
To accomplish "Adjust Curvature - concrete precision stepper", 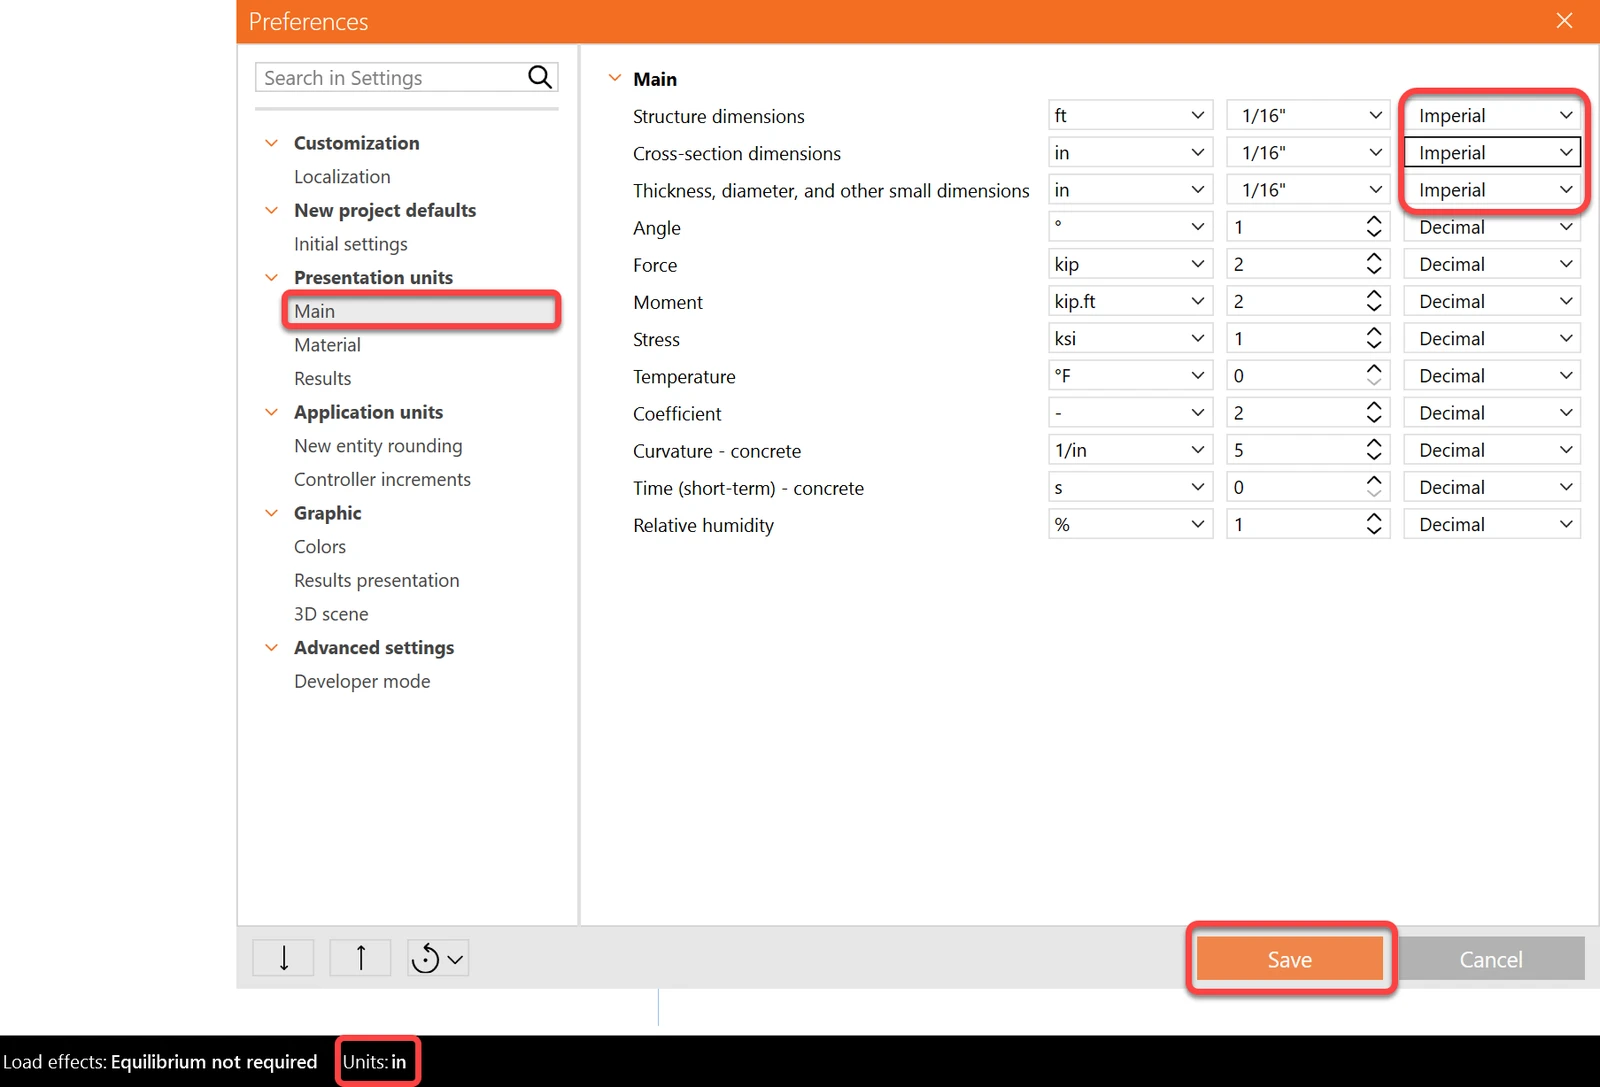I will click(x=1374, y=450).
